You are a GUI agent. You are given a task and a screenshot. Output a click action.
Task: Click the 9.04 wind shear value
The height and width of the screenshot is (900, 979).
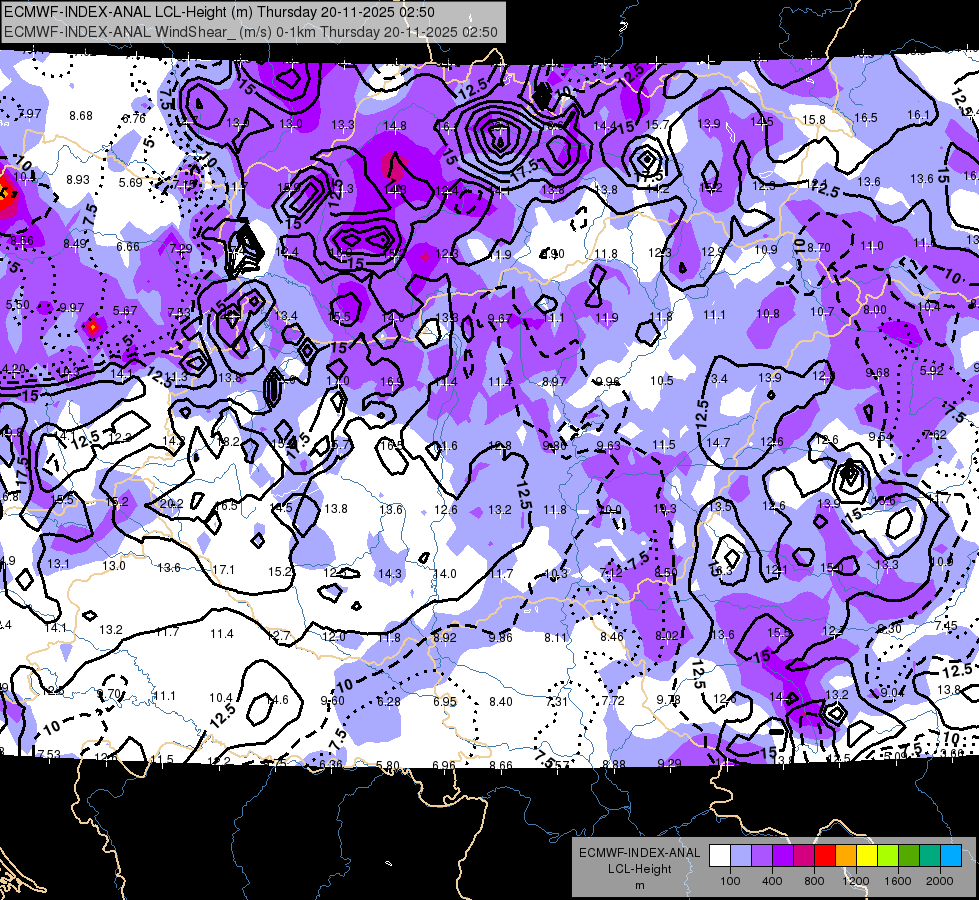[x=892, y=692]
